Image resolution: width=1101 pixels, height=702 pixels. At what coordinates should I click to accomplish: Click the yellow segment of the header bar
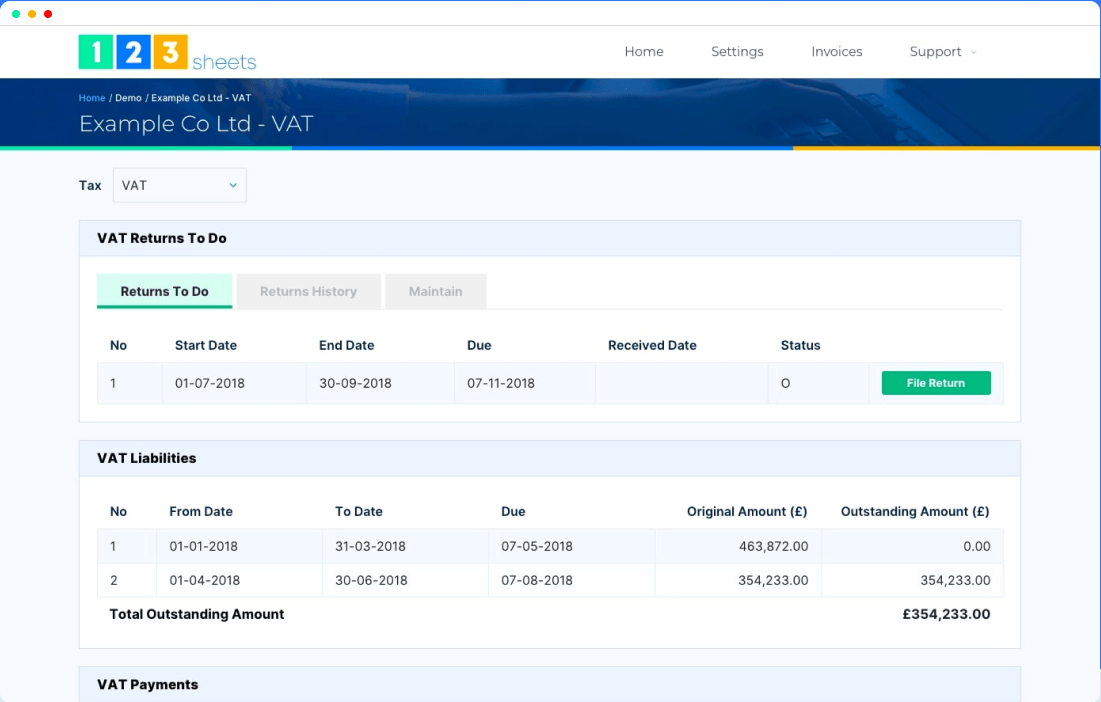coord(947,147)
